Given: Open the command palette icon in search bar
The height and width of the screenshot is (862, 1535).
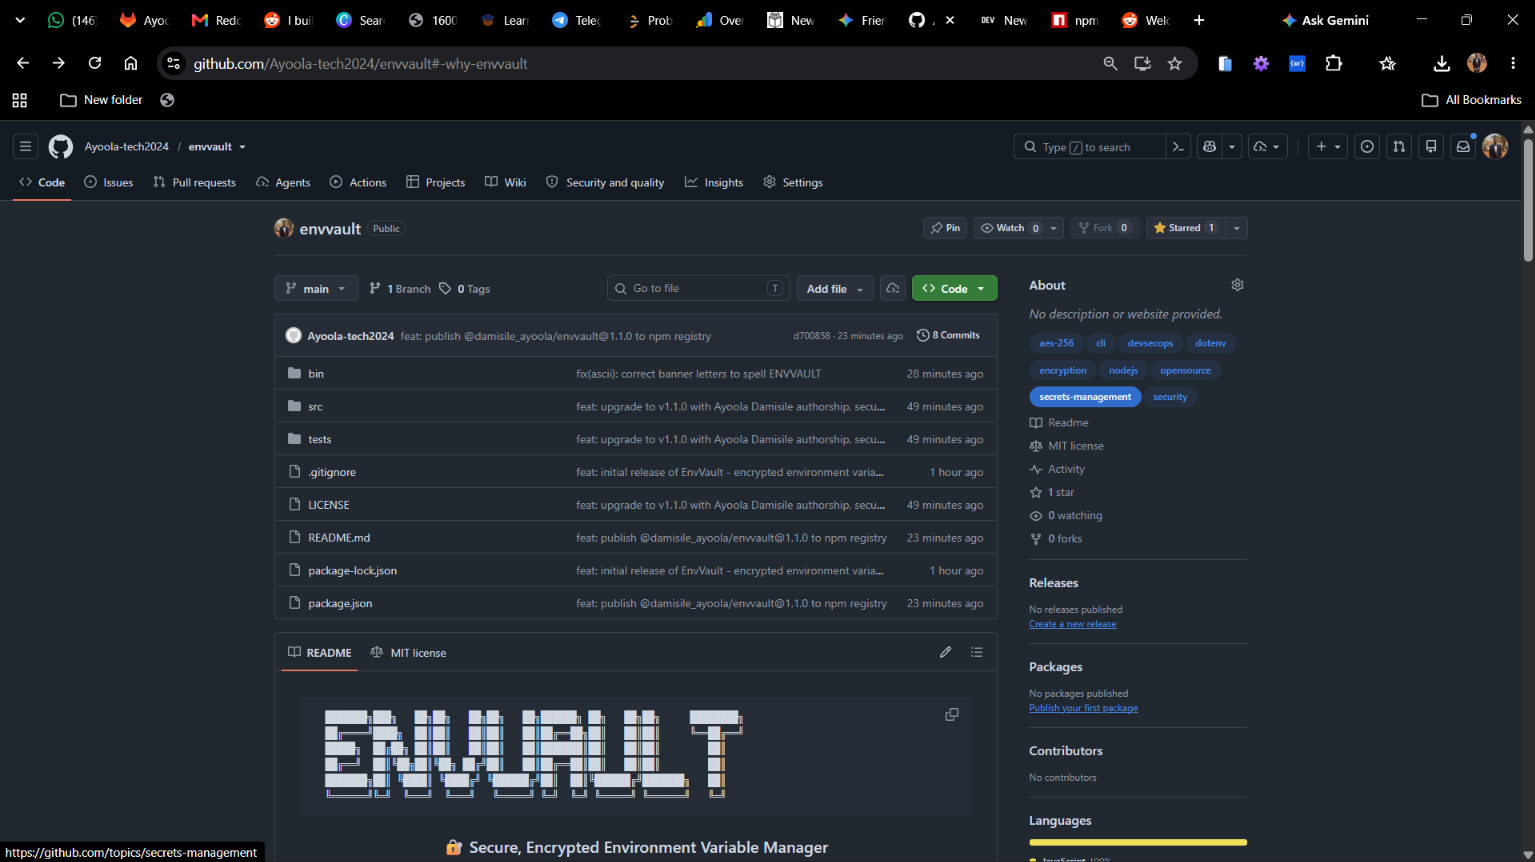Looking at the screenshot, I should pyautogui.click(x=1178, y=147).
